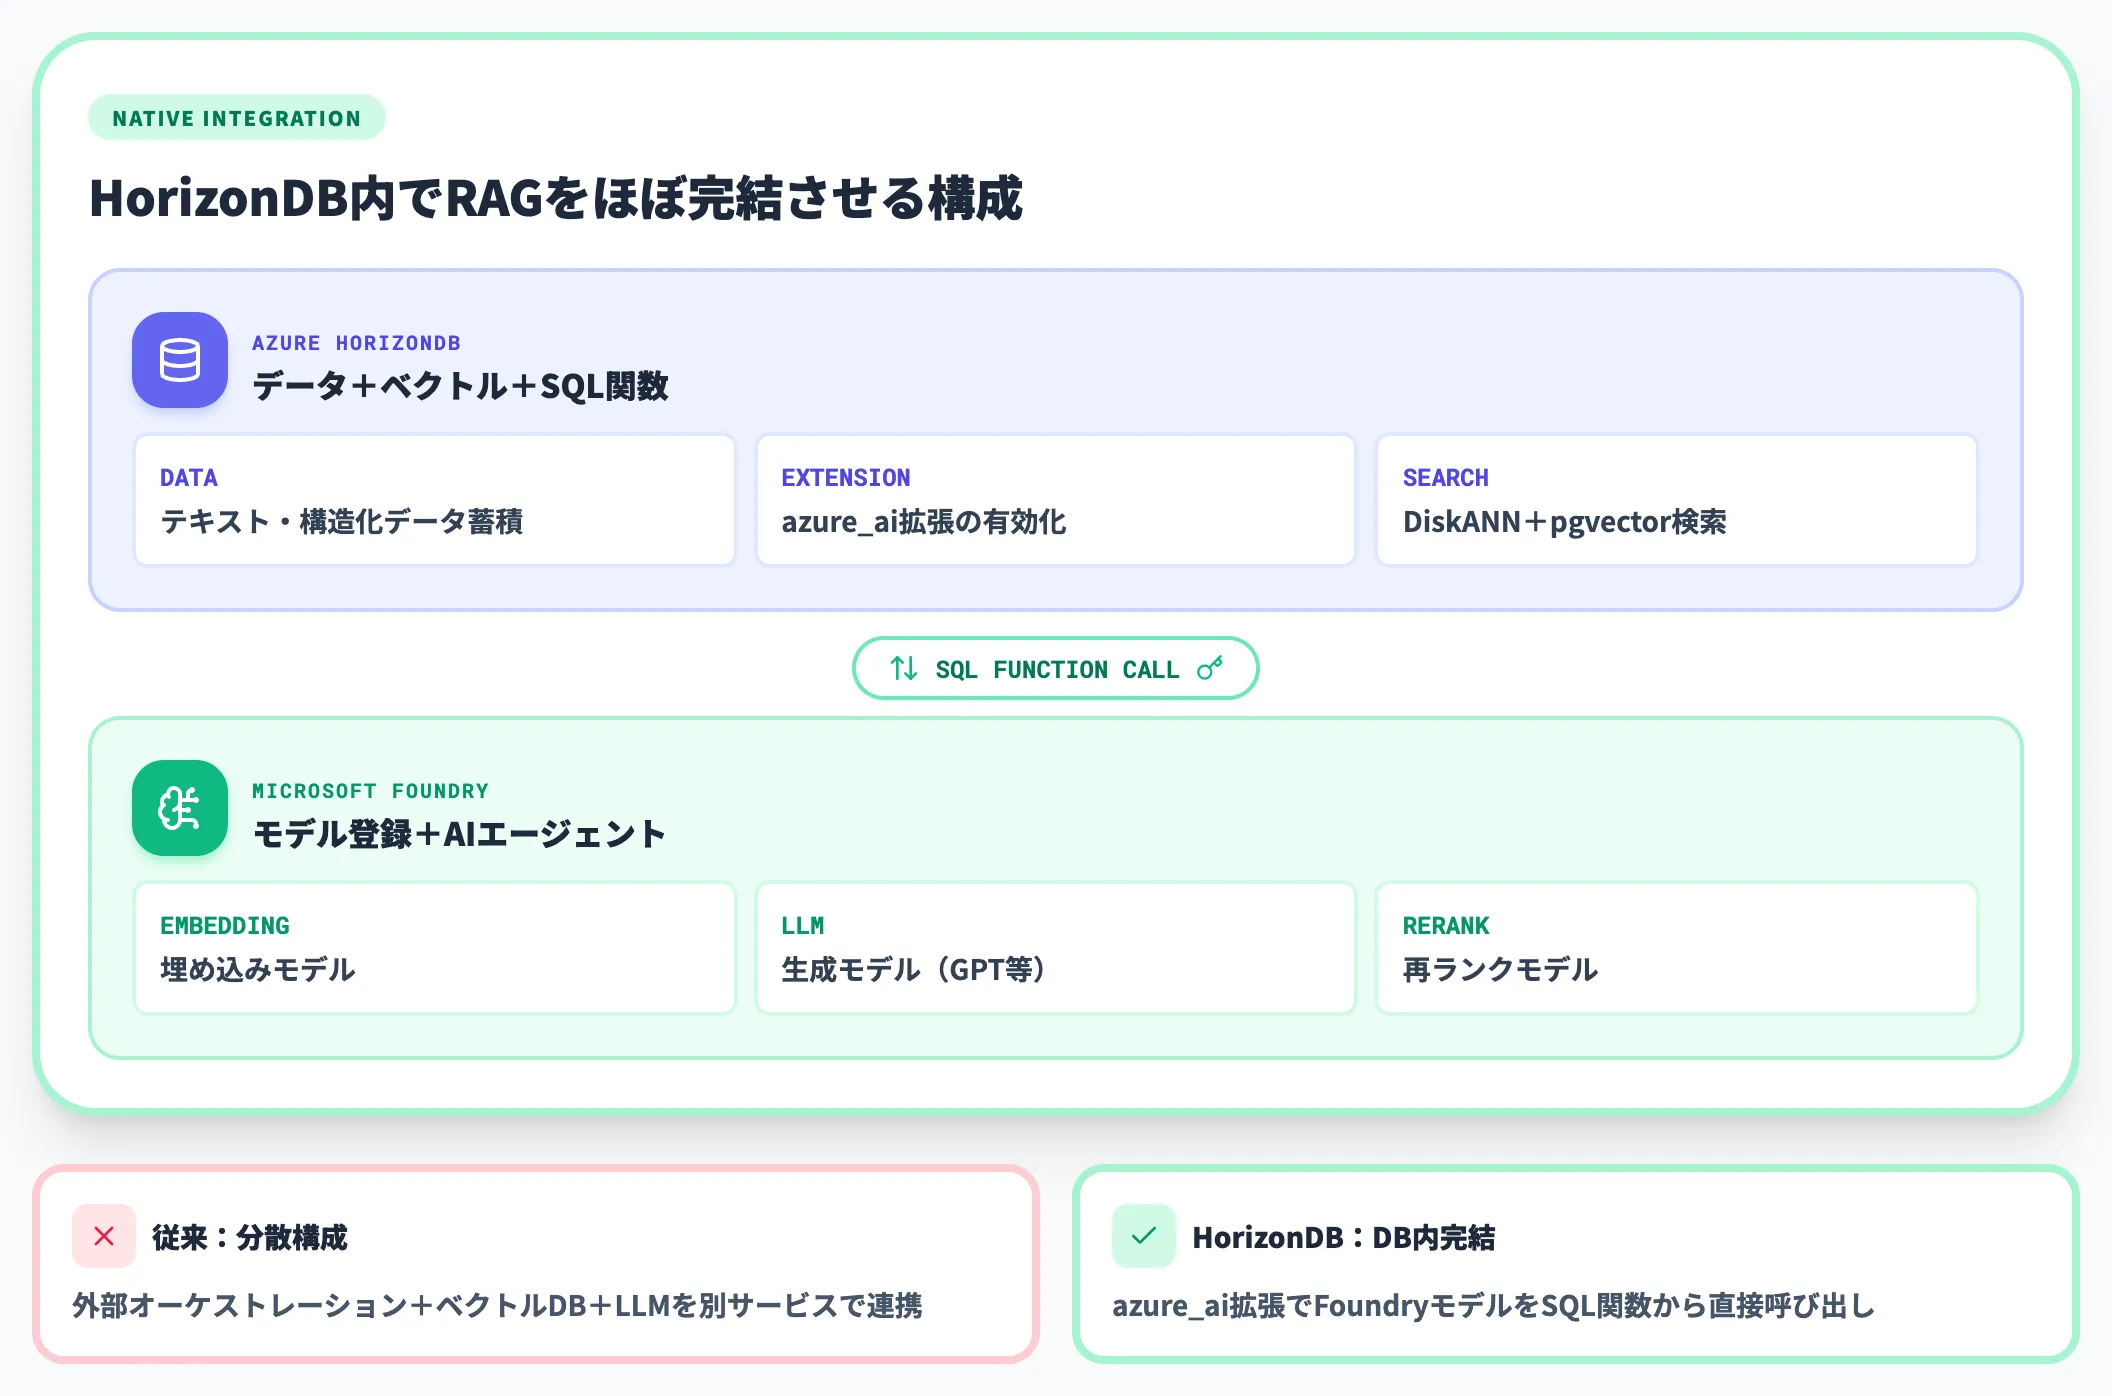The height and width of the screenshot is (1396, 2112).
Task: Click the Microsoft Foundry brain icon
Action: (180, 808)
